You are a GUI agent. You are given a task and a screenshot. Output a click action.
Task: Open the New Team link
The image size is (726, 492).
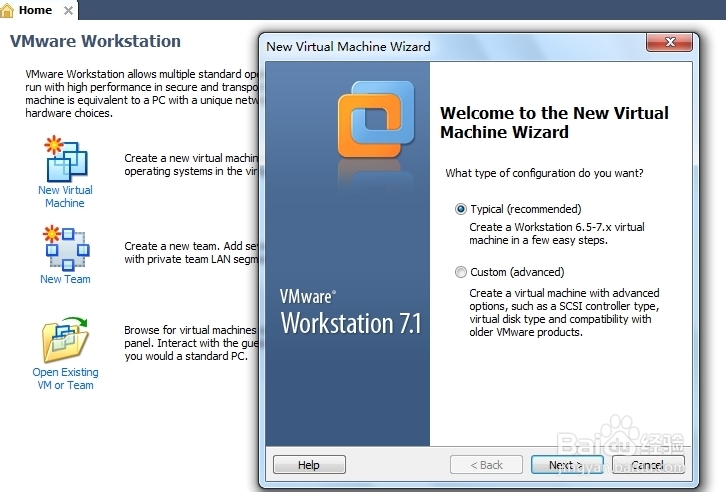[x=65, y=279]
